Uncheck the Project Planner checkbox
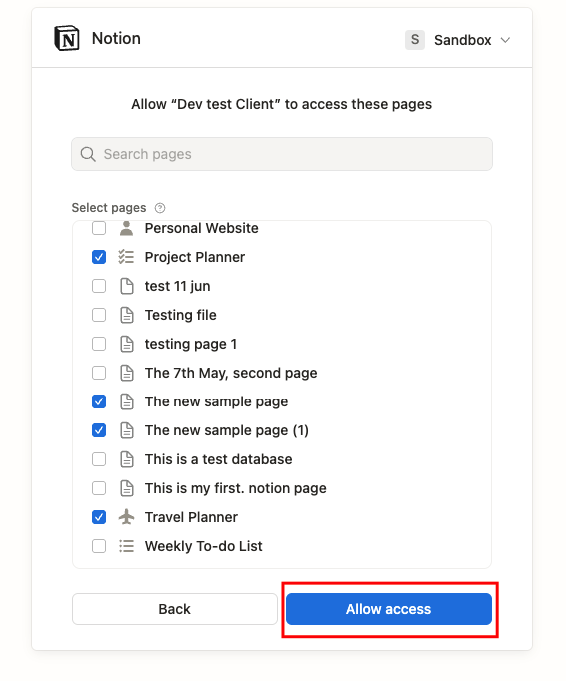Image resolution: width=566 pixels, height=681 pixels. click(99, 257)
